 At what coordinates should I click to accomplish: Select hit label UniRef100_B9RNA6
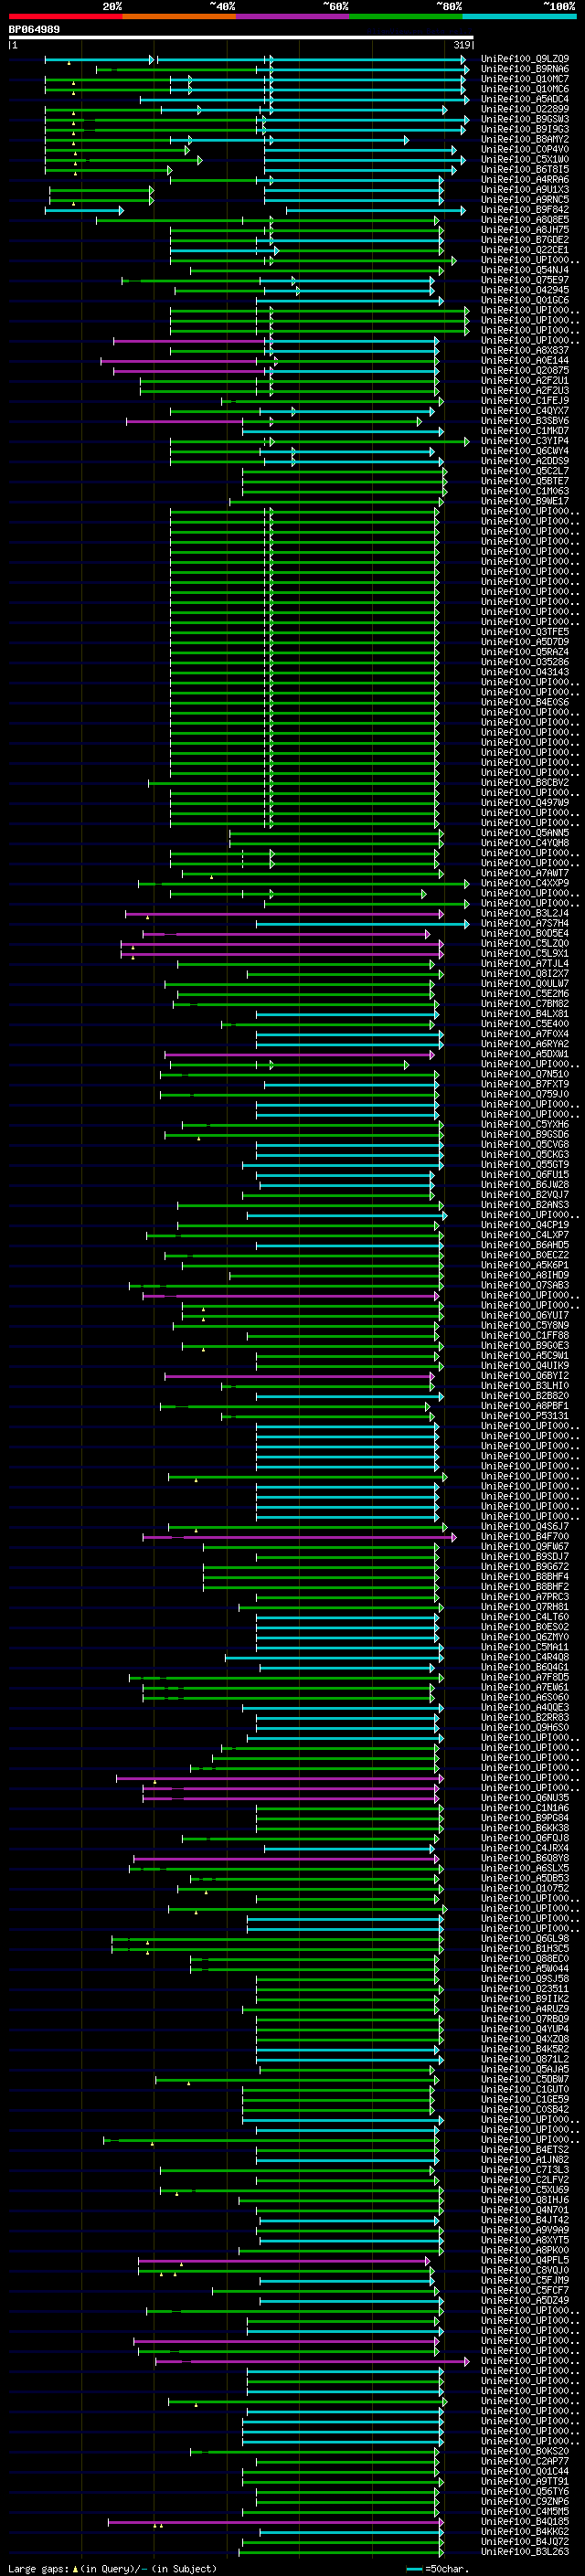pos(525,69)
